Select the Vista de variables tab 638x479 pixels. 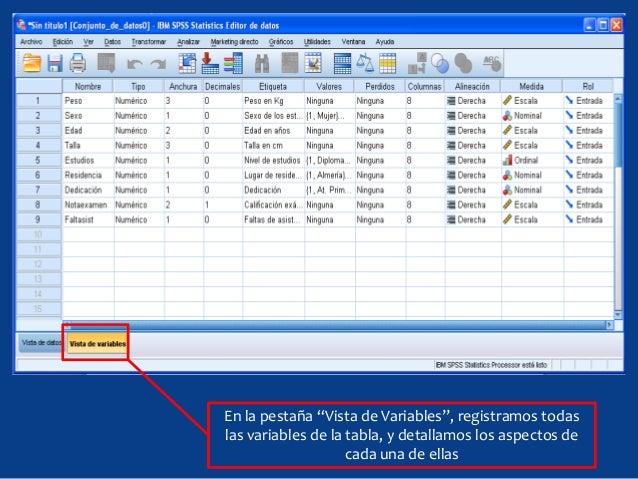point(97,343)
